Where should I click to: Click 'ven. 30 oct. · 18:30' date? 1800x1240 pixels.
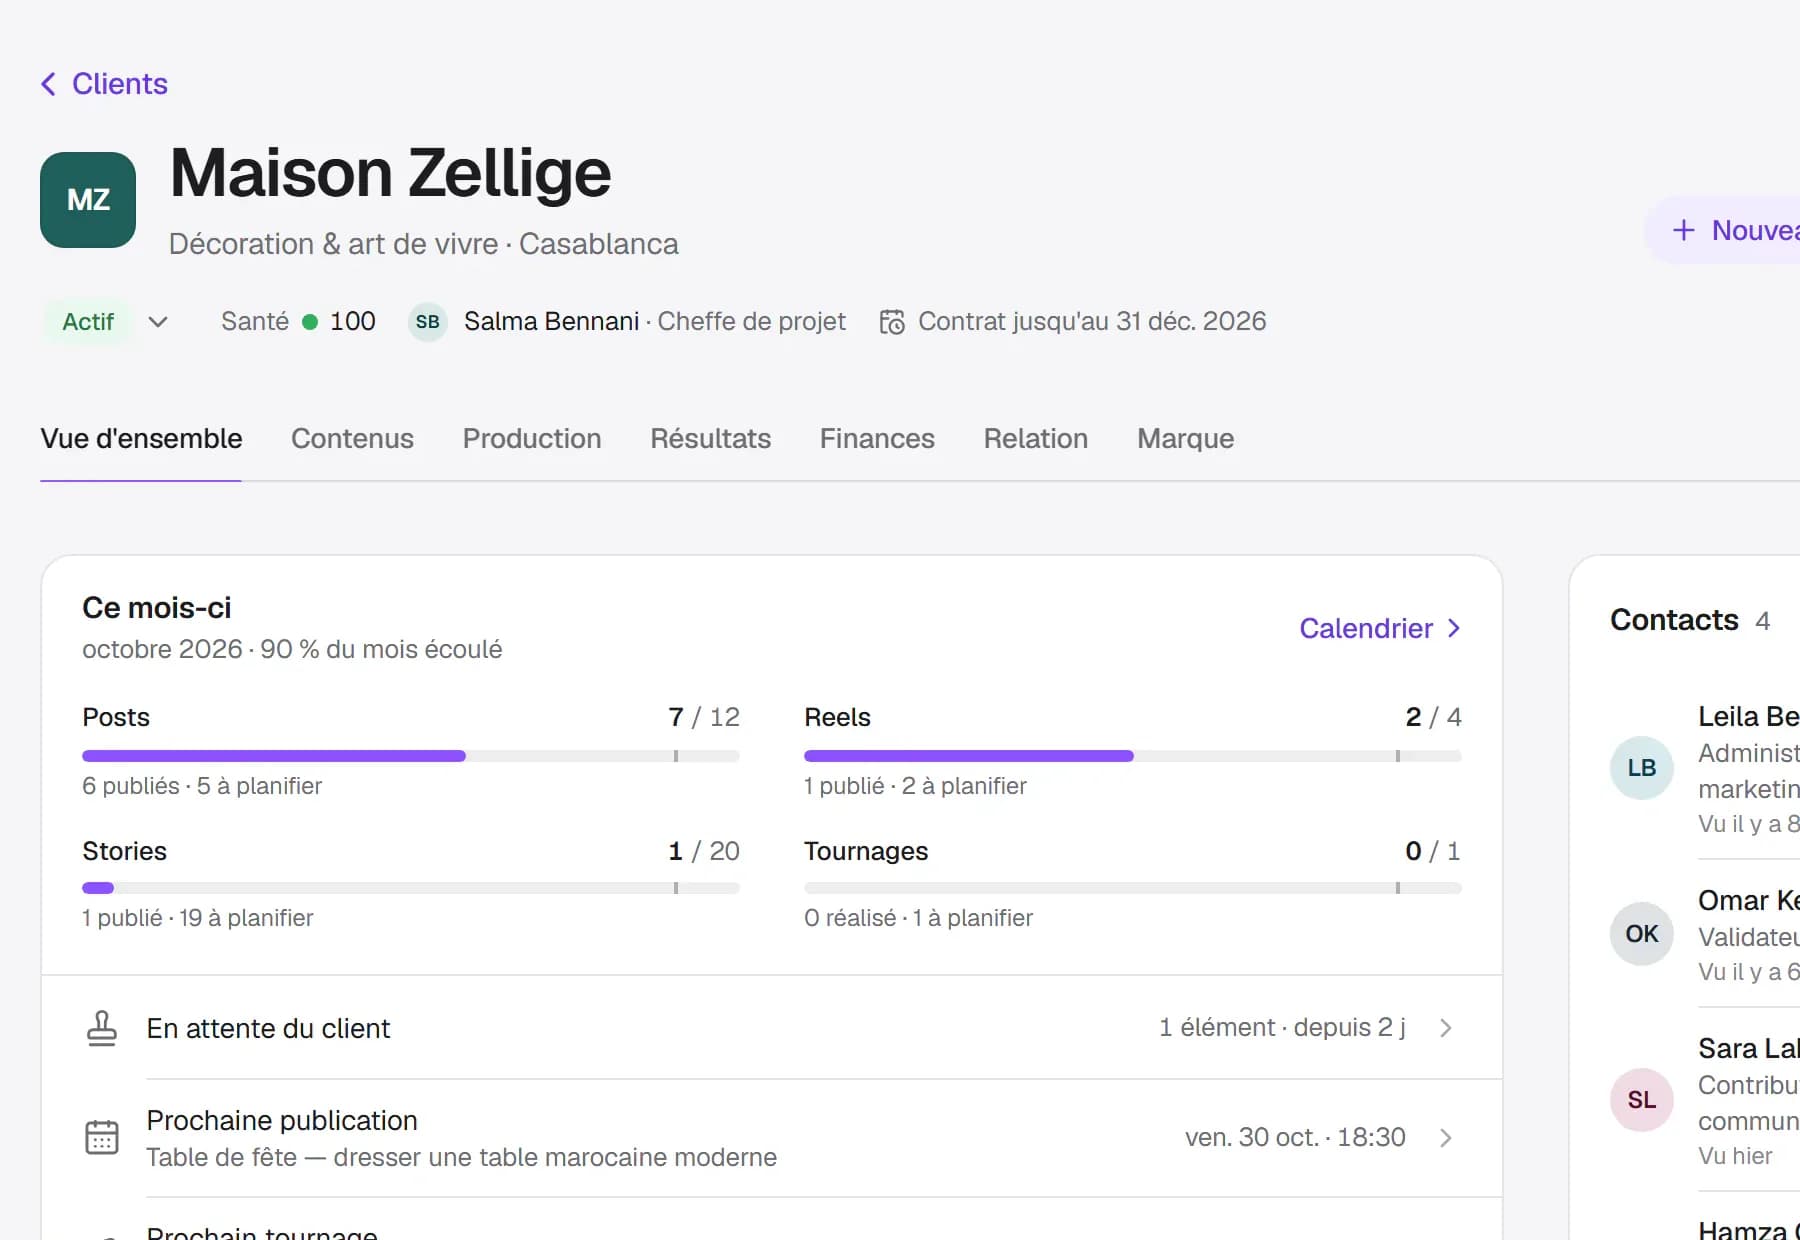pos(1295,1138)
